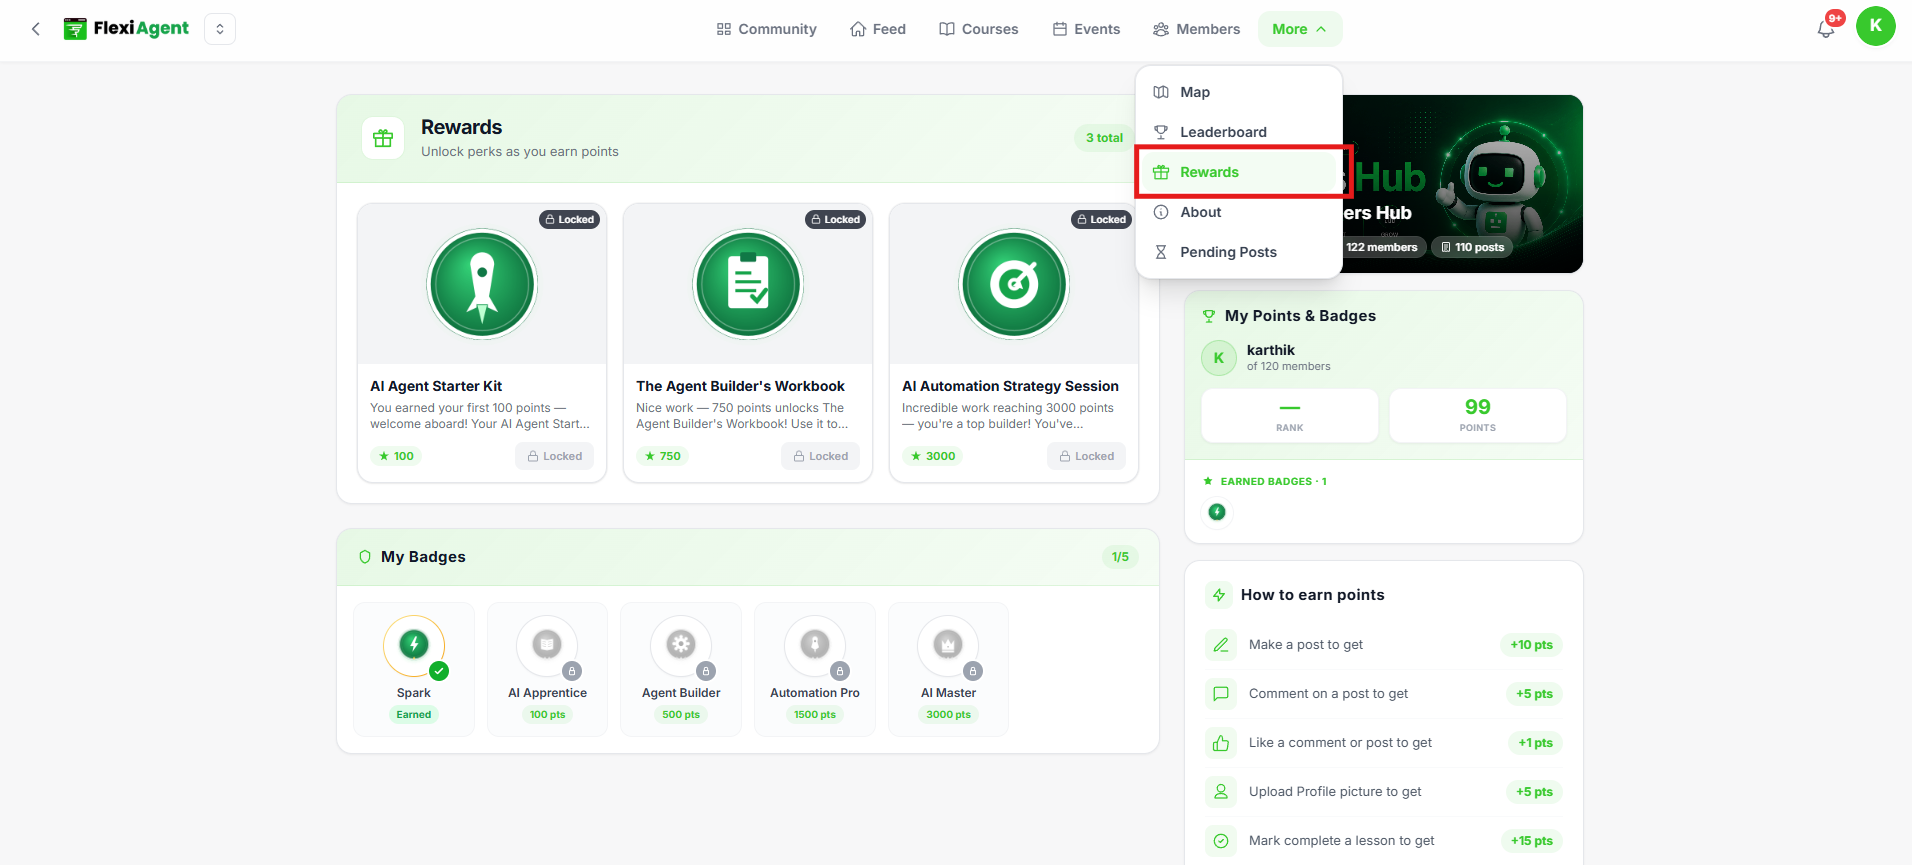
Task: Click karthik's K avatar in points panel
Action: tap(1219, 358)
